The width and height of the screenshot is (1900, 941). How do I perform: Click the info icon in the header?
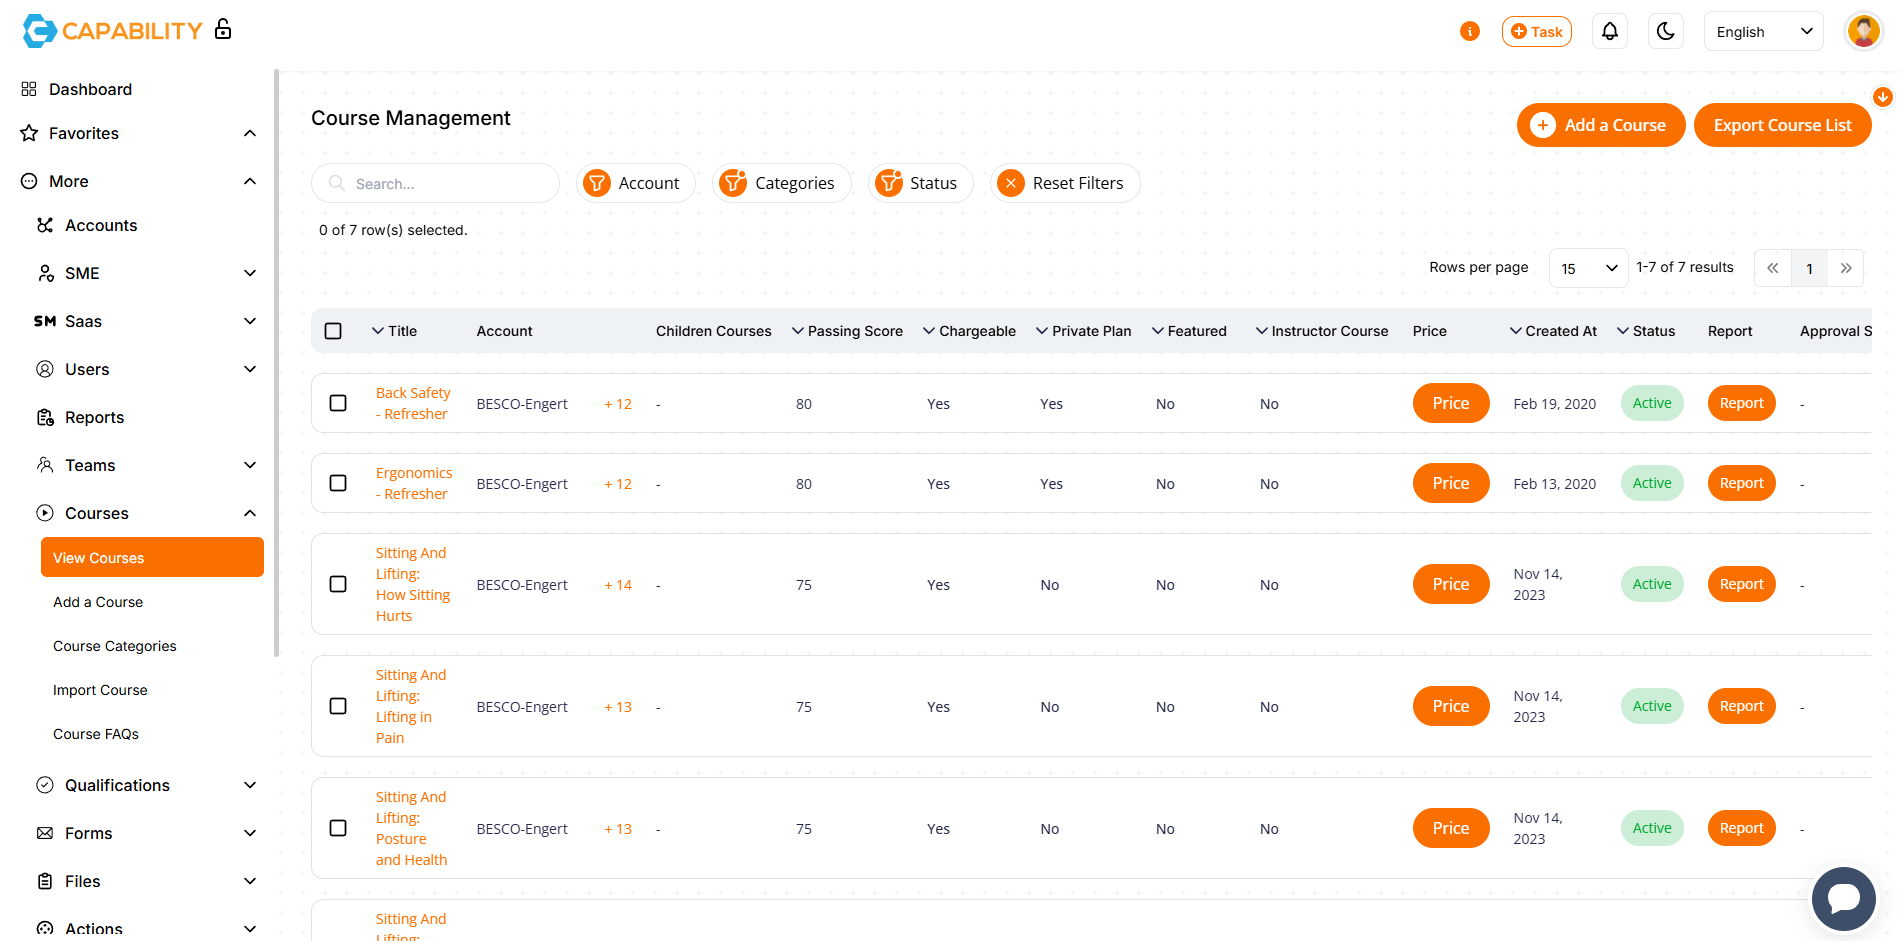pyautogui.click(x=1470, y=31)
